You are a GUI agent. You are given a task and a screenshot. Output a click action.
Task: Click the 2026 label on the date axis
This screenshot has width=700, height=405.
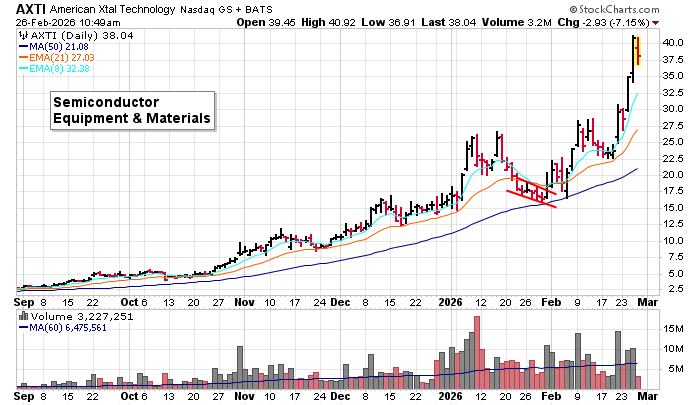tap(446, 300)
